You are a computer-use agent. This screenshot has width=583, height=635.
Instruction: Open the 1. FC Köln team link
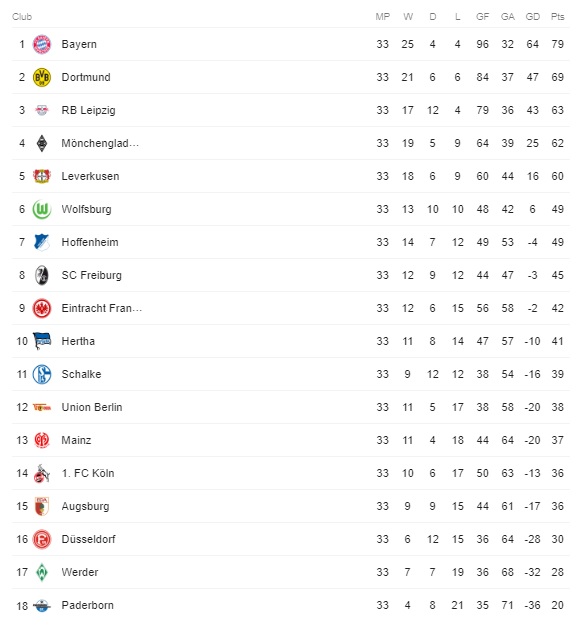[88, 473]
